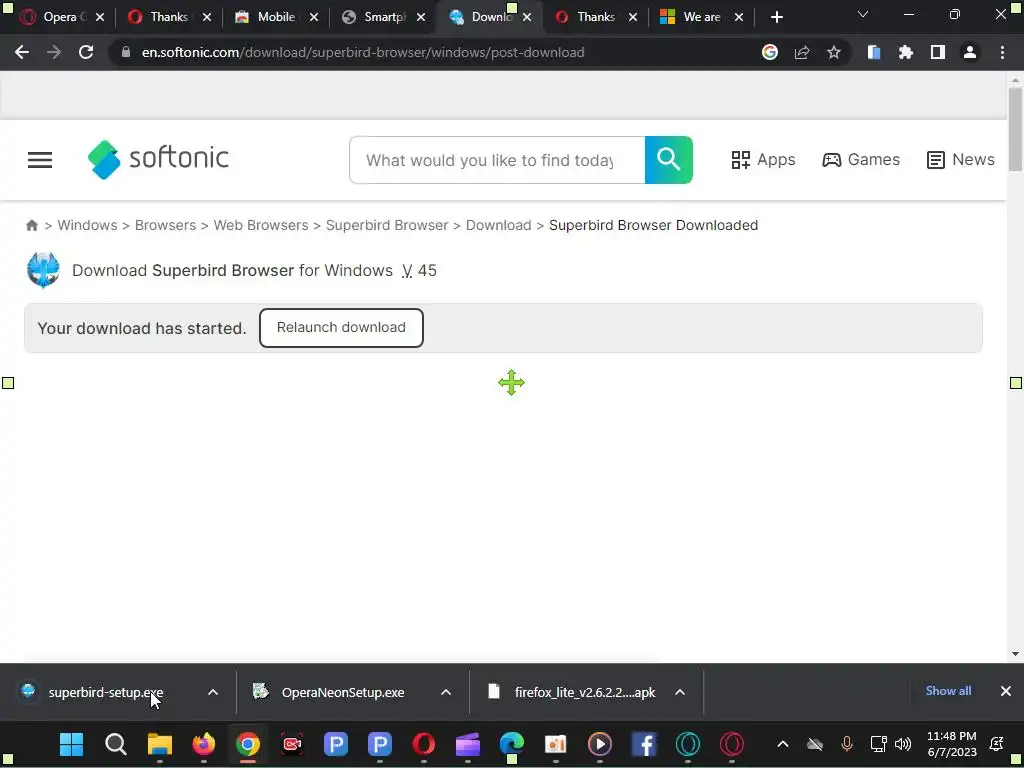
Task: Click the browser forward arrow
Action: (x=54, y=52)
